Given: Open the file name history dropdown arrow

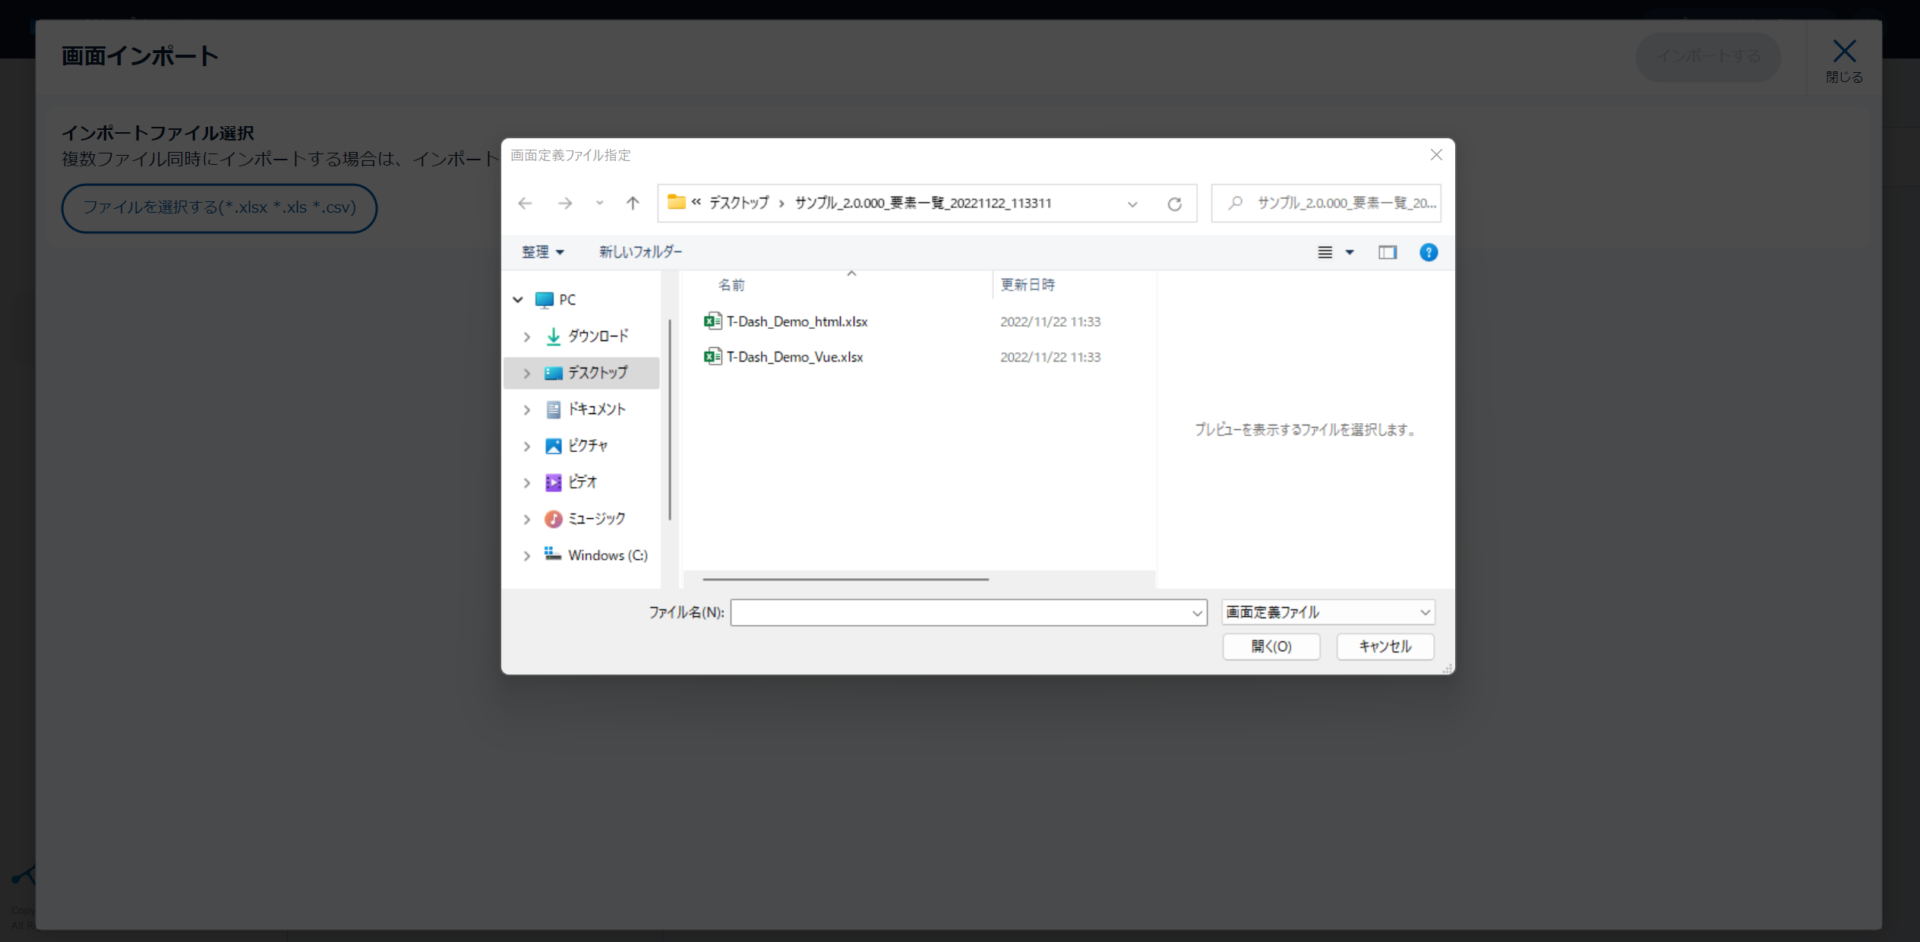Looking at the screenshot, I should coord(1196,613).
